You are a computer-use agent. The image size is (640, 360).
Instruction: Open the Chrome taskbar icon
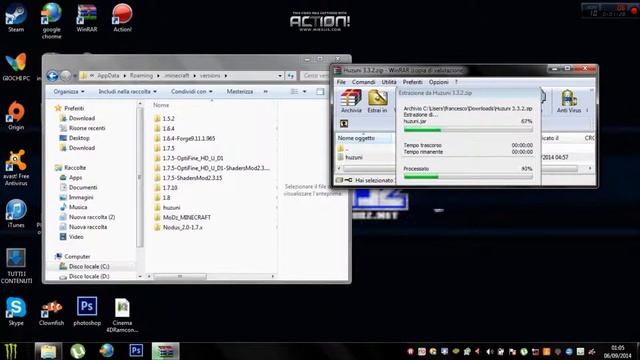(107, 351)
